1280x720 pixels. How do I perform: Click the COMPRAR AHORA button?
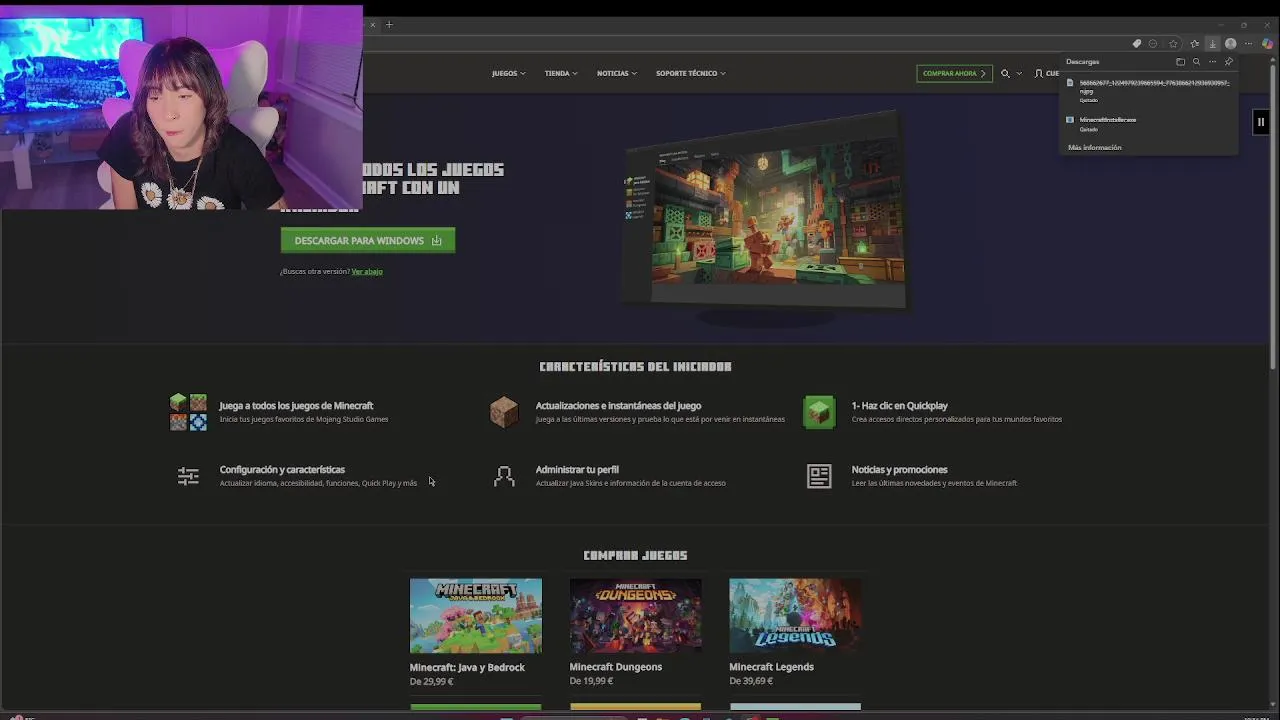click(954, 73)
